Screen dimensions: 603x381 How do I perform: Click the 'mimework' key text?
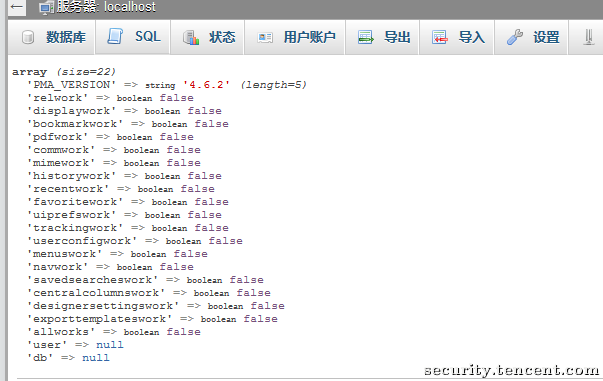61,163
